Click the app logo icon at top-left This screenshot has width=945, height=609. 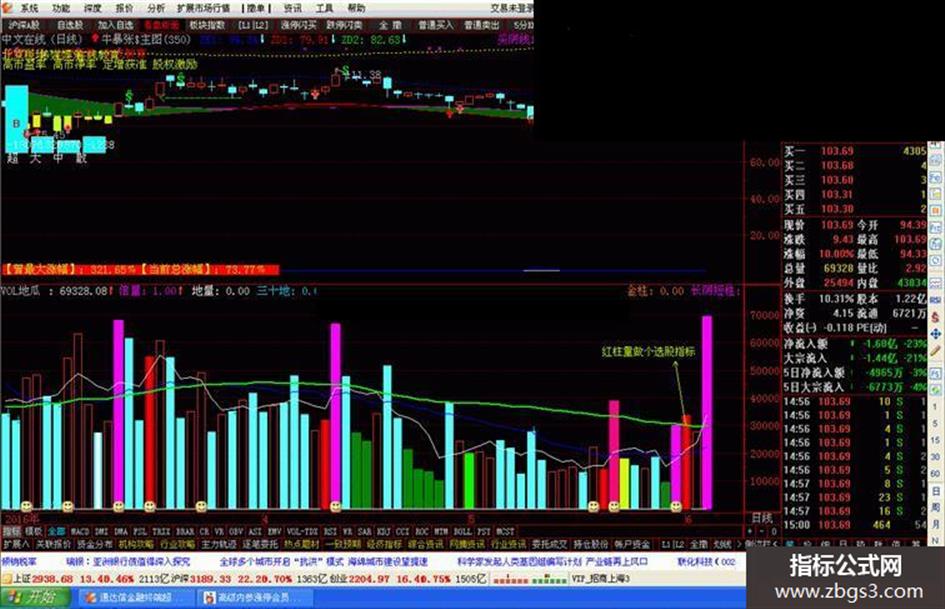pos(7,8)
